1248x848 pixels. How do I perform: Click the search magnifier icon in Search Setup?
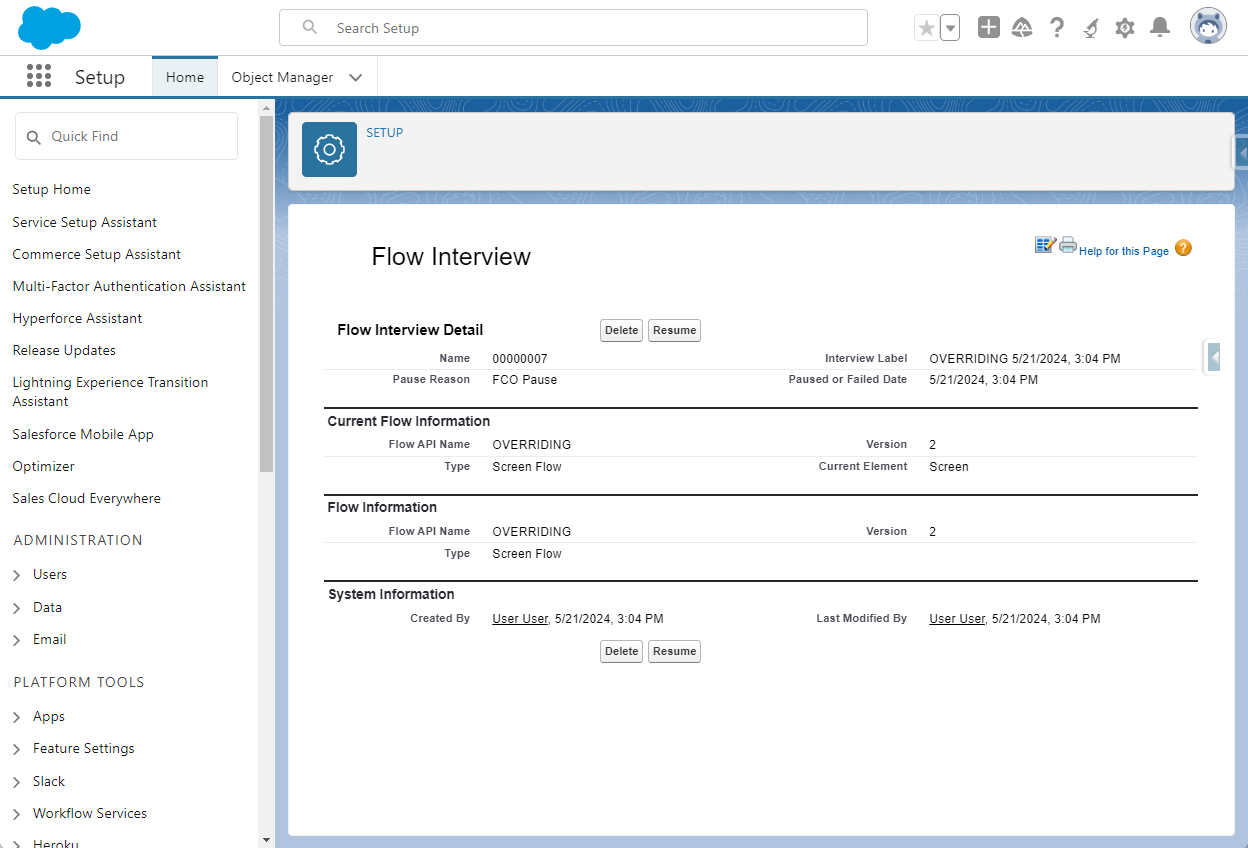pyautogui.click(x=310, y=28)
